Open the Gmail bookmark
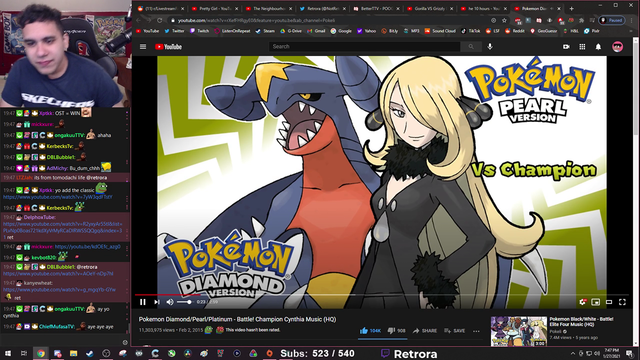 (316, 31)
